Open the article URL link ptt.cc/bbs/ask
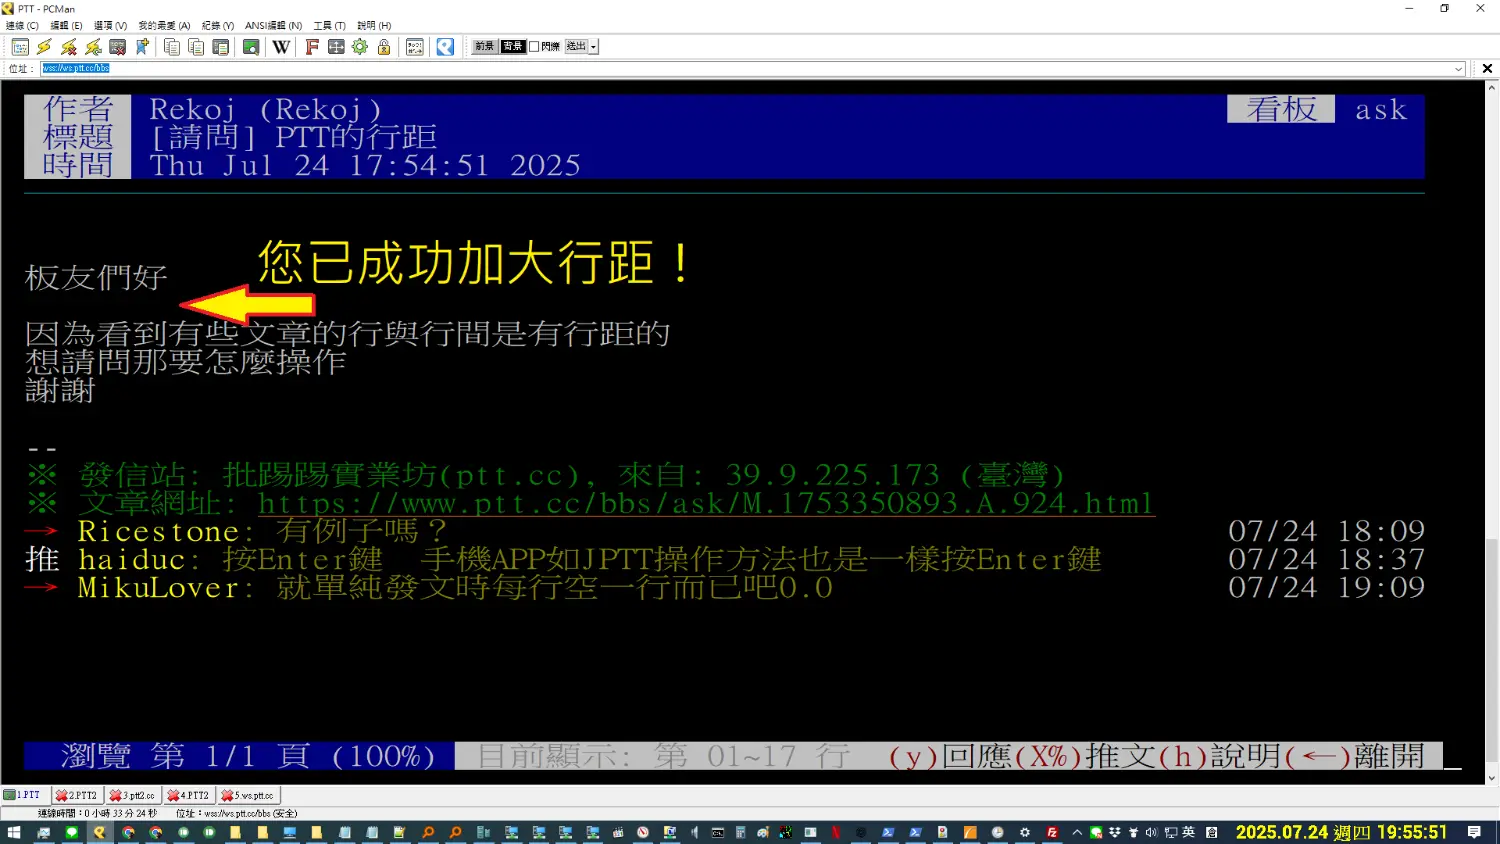 [x=706, y=503]
